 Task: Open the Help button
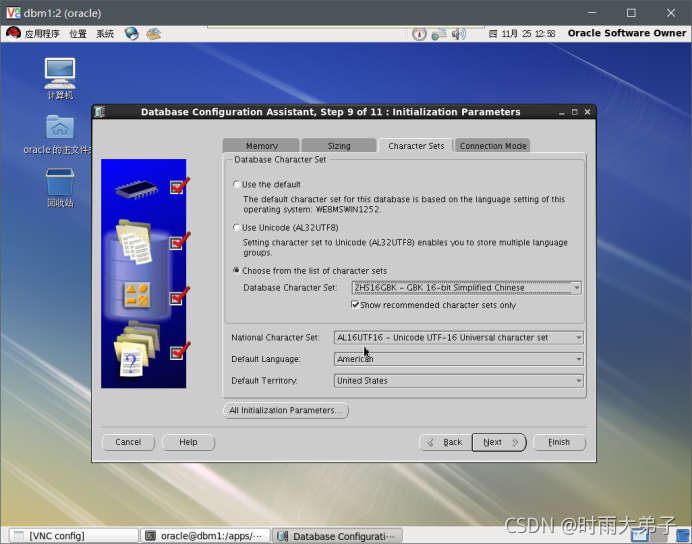click(x=188, y=442)
